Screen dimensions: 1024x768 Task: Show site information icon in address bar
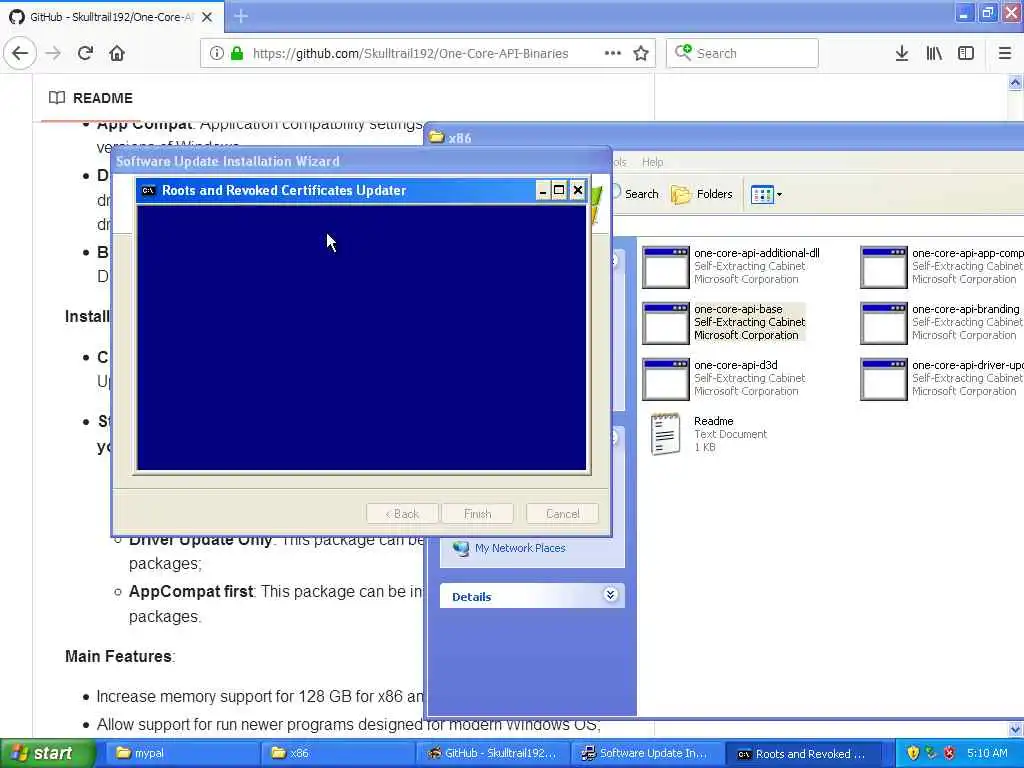pos(216,53)
